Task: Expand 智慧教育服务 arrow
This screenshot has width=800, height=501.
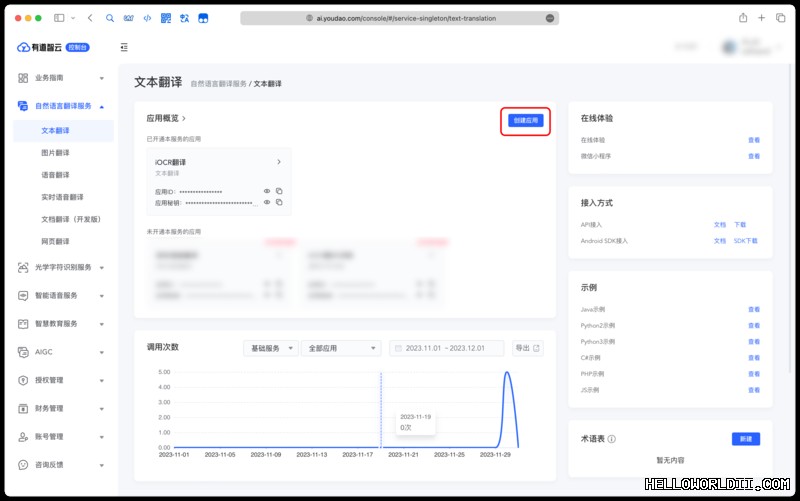Action: [102, 324]
